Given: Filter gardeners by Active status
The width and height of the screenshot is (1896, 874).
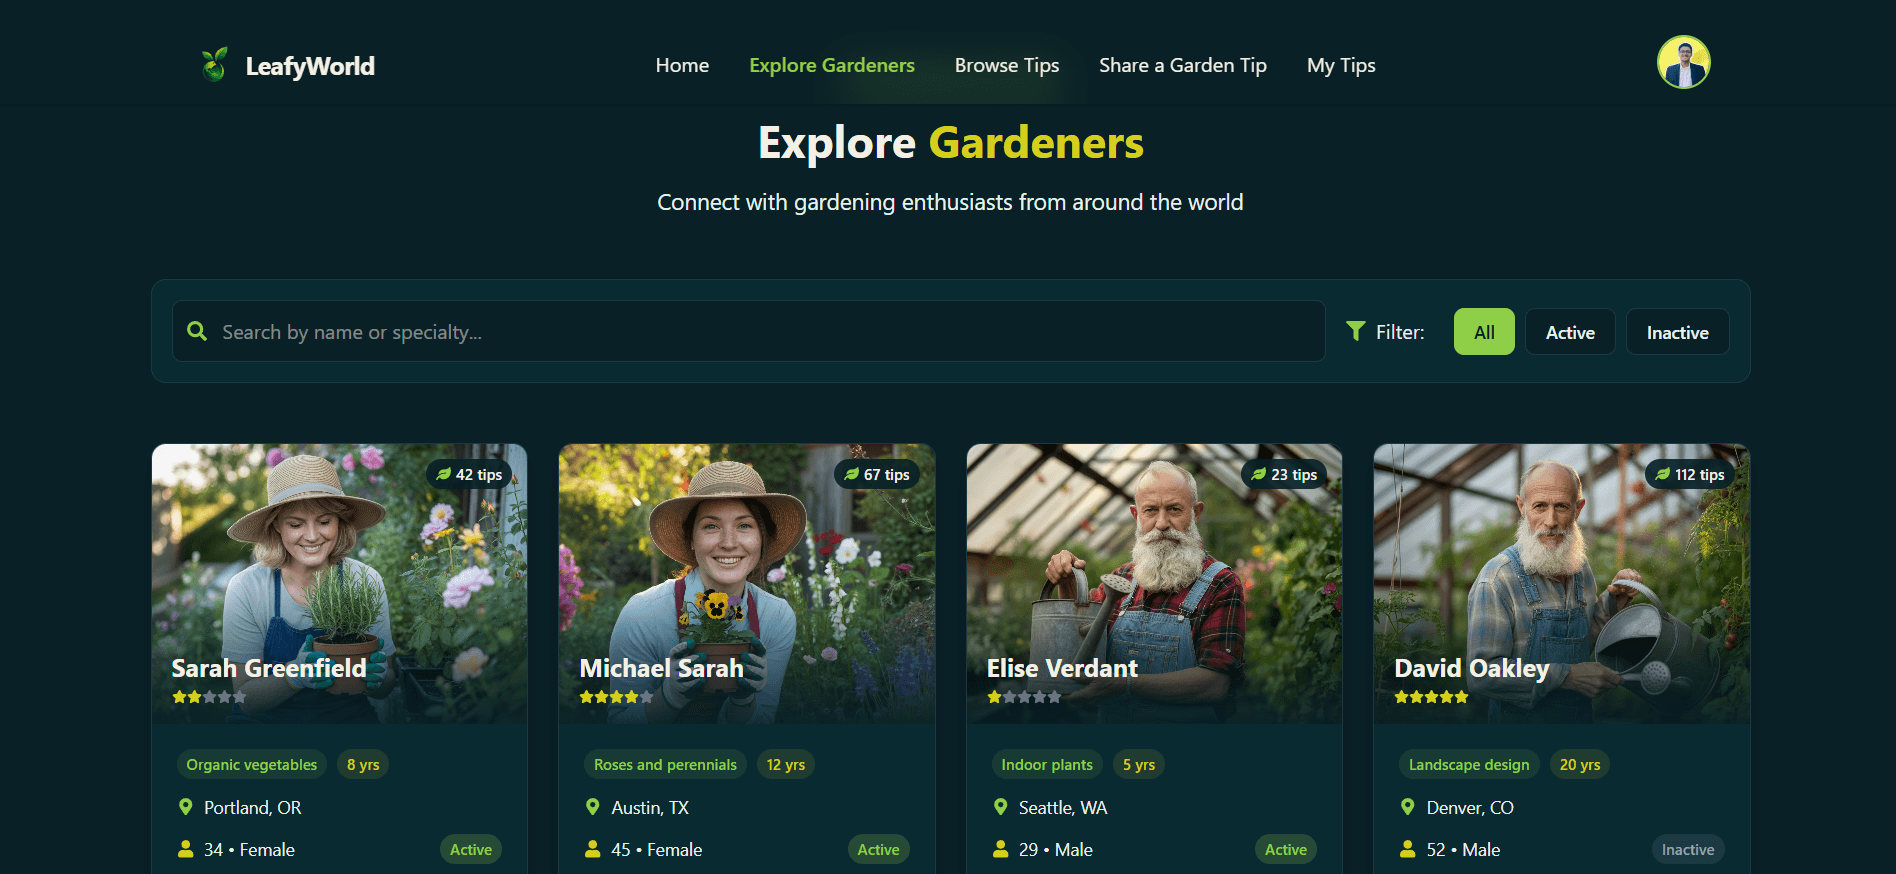Looking at the screenshot, I should [x=1569, y=332].
